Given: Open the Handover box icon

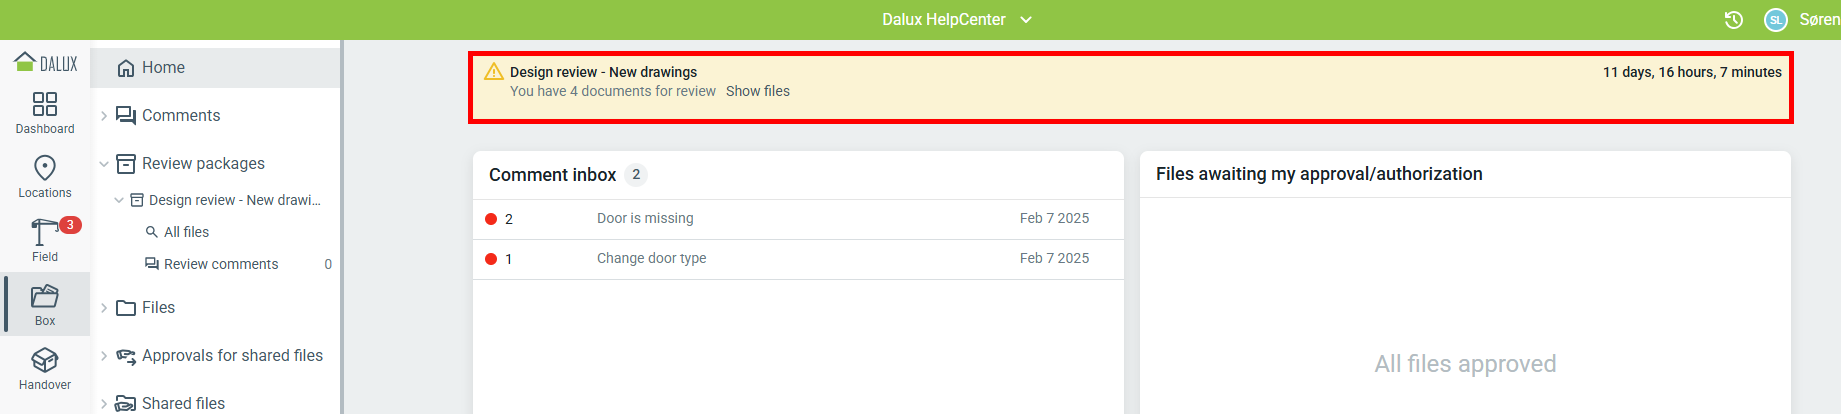Looking at the screenshot, I should (x=45, y=361).
